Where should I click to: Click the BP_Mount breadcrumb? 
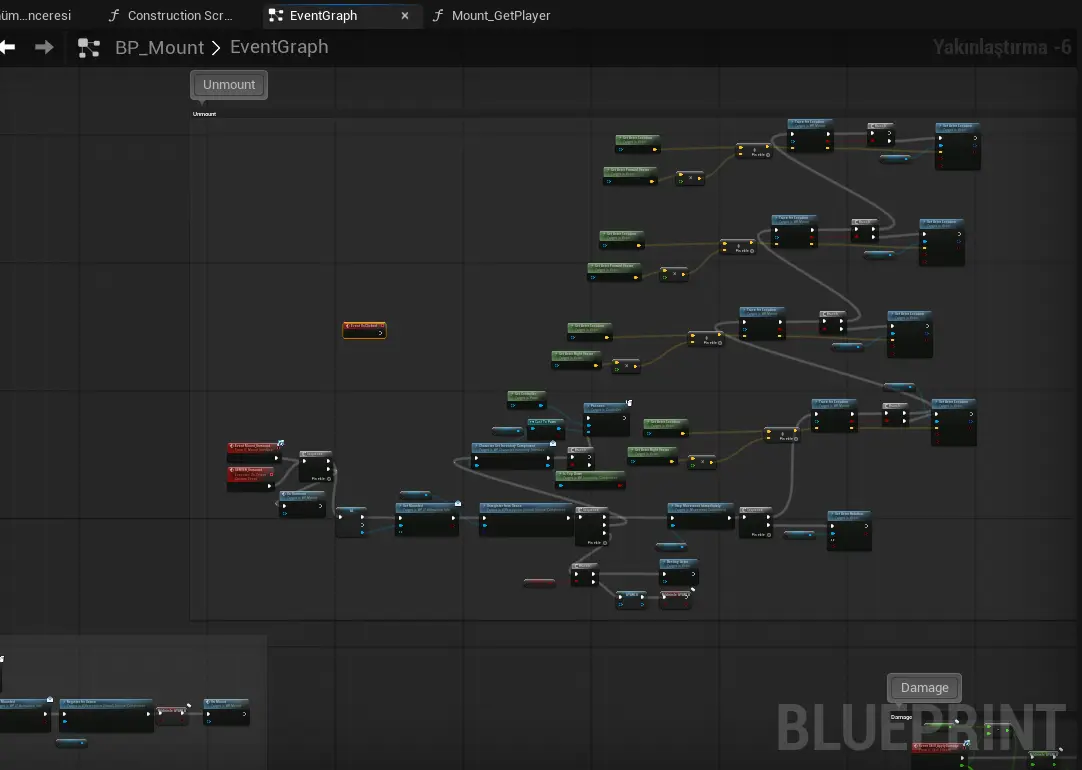pos(159,48)
